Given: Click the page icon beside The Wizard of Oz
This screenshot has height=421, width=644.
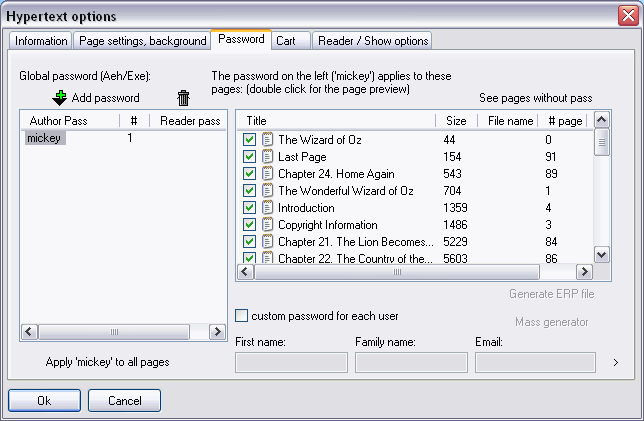Looking at the screenshot, I should (x=267, y=140).
